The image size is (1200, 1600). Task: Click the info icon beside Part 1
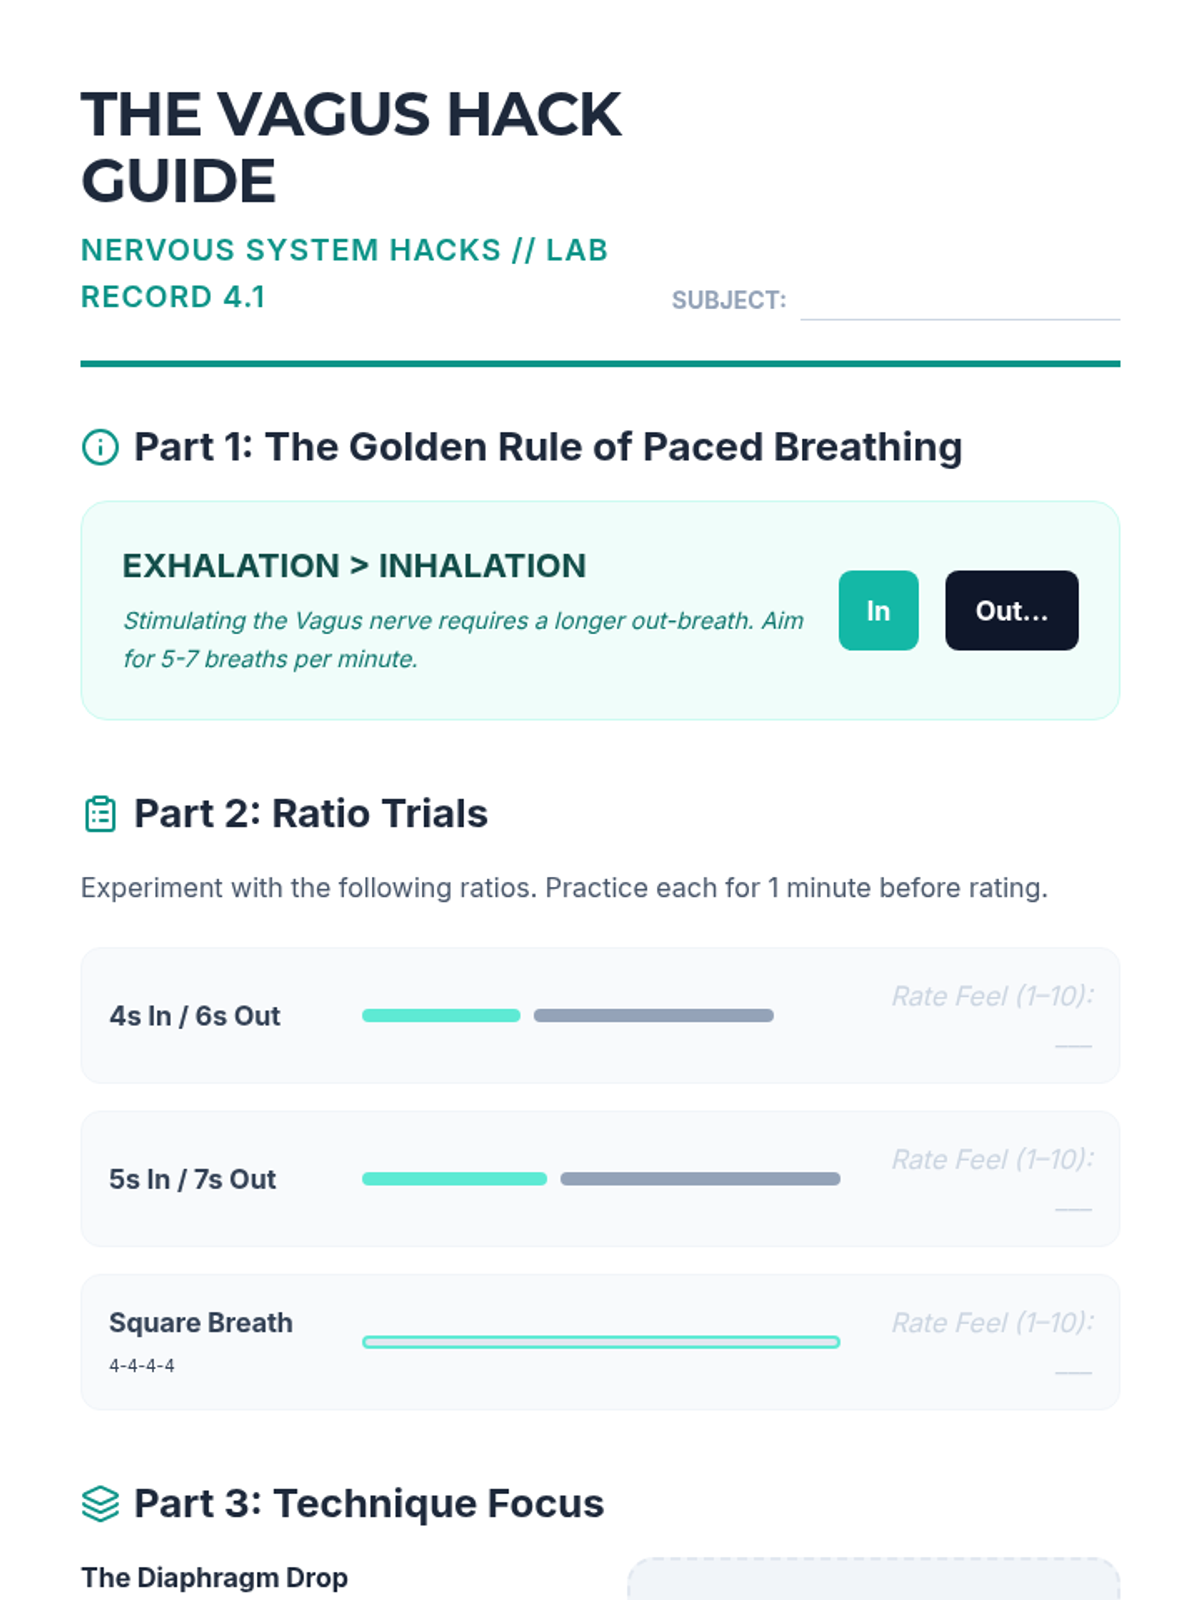coord(100,447)
